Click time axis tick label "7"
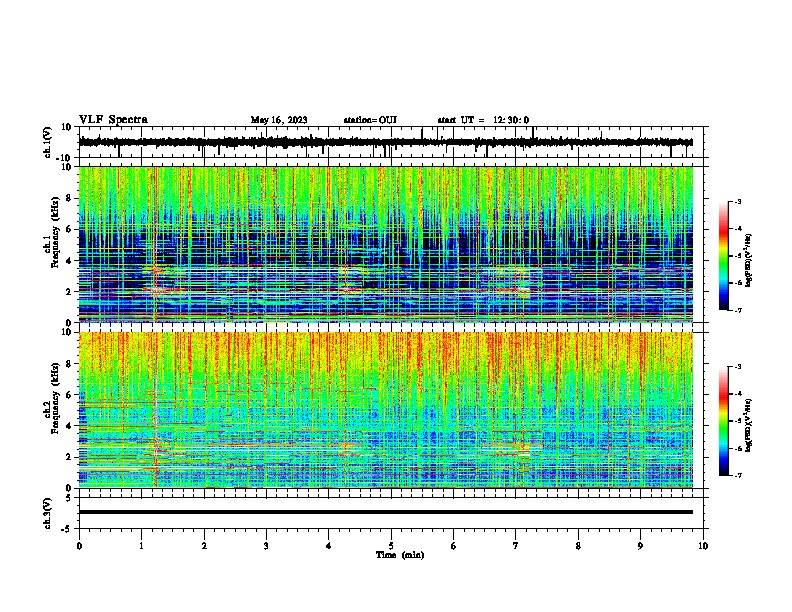Image resolution: width=792 pixels, height=612 pixels. click(516, 546)
